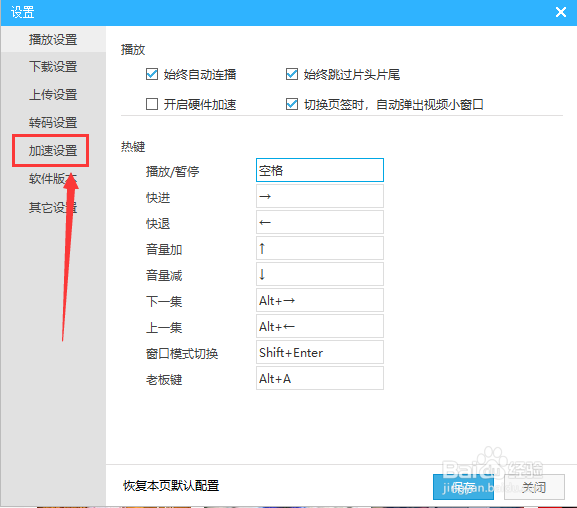Uncheck 始终自动连播 checkbox
The width and height of the screenshot is (577, 508).
(x=152, y=74)
